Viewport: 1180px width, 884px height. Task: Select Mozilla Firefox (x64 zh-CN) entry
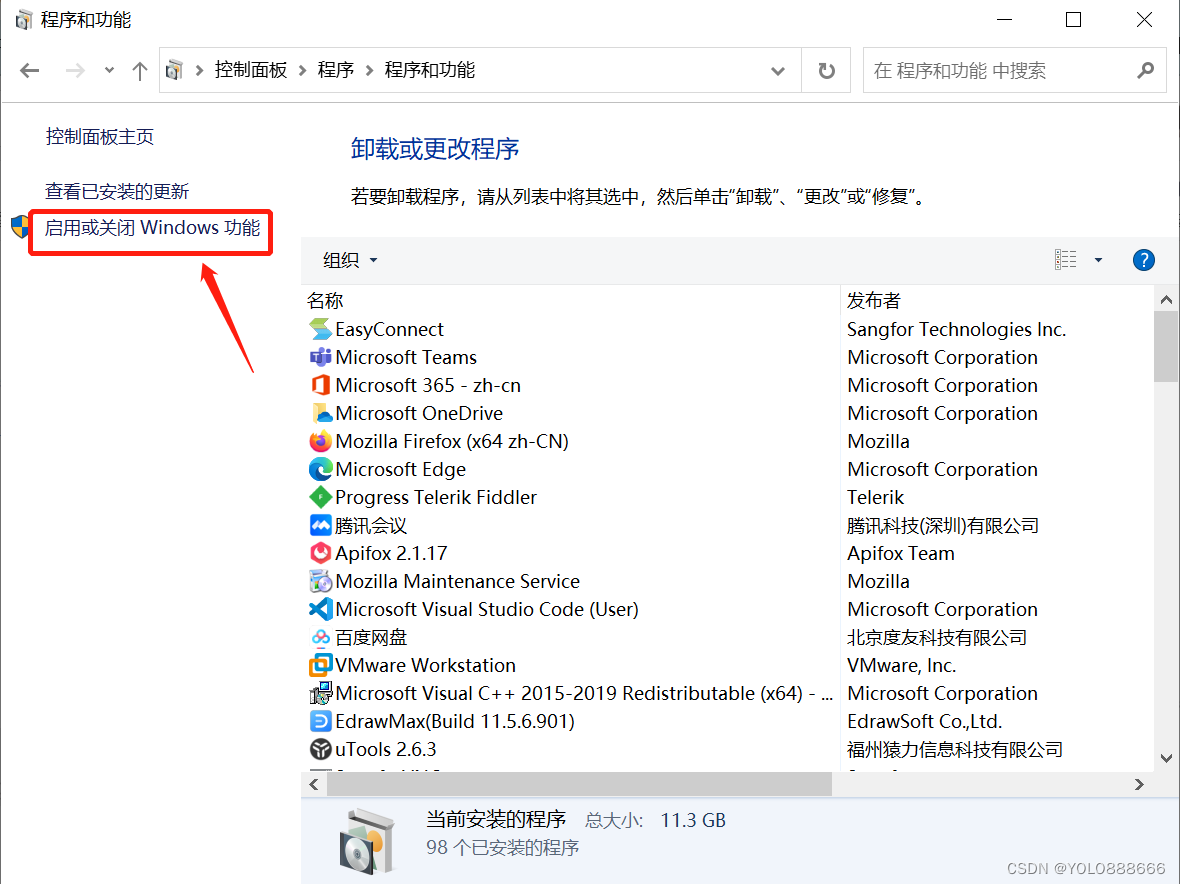452,442
